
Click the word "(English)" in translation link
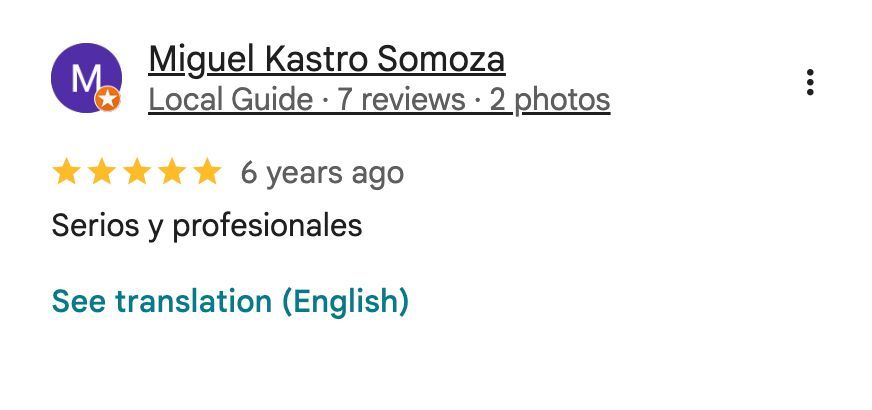[x=345, y=301]
